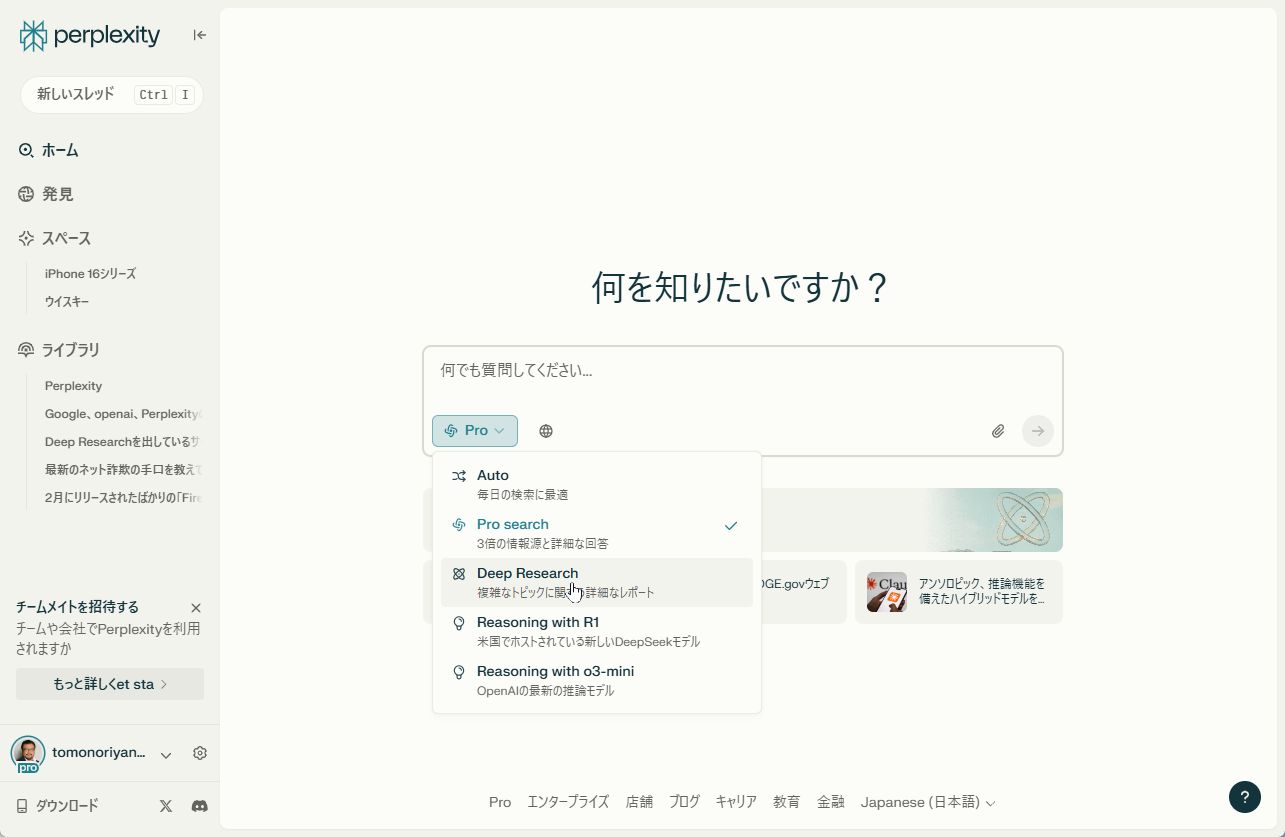Submit the query with the arrow button

1038,431
